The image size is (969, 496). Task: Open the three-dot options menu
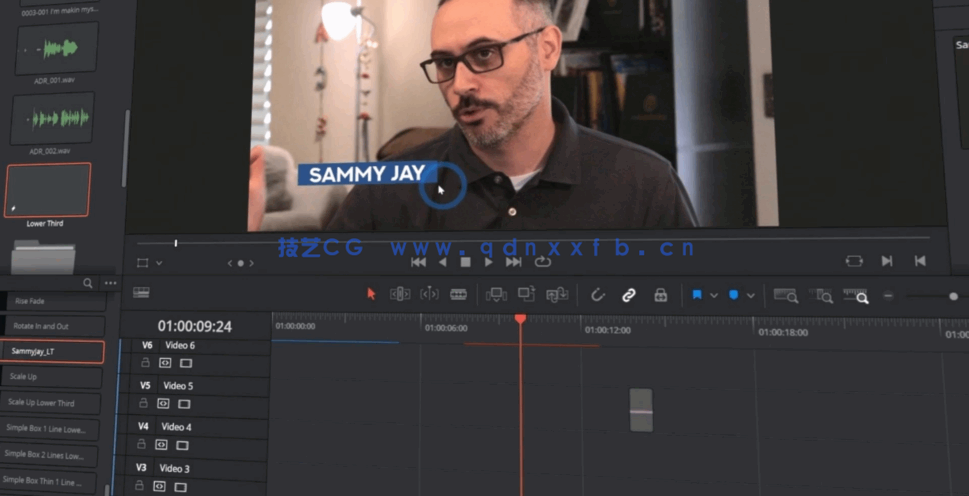pos(111,283)
